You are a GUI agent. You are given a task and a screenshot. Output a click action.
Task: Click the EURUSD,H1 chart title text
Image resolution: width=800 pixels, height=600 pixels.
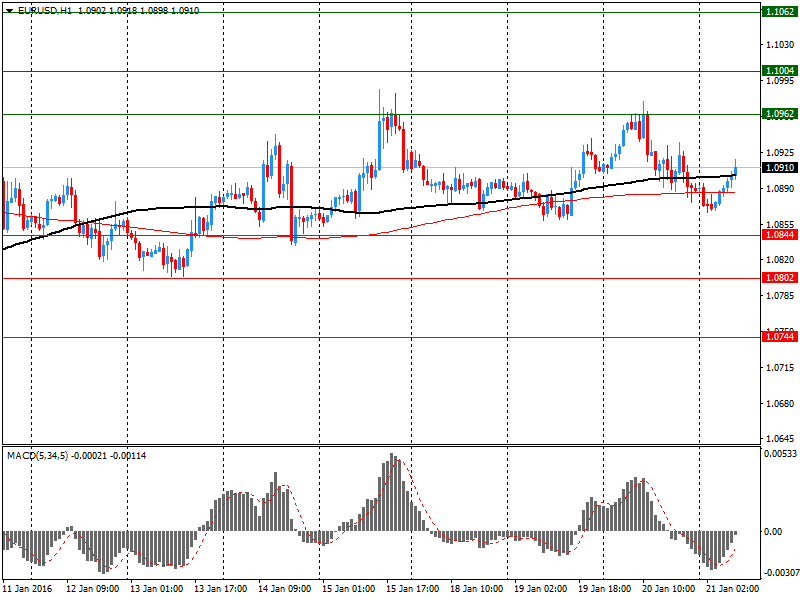tap(45, 10)
